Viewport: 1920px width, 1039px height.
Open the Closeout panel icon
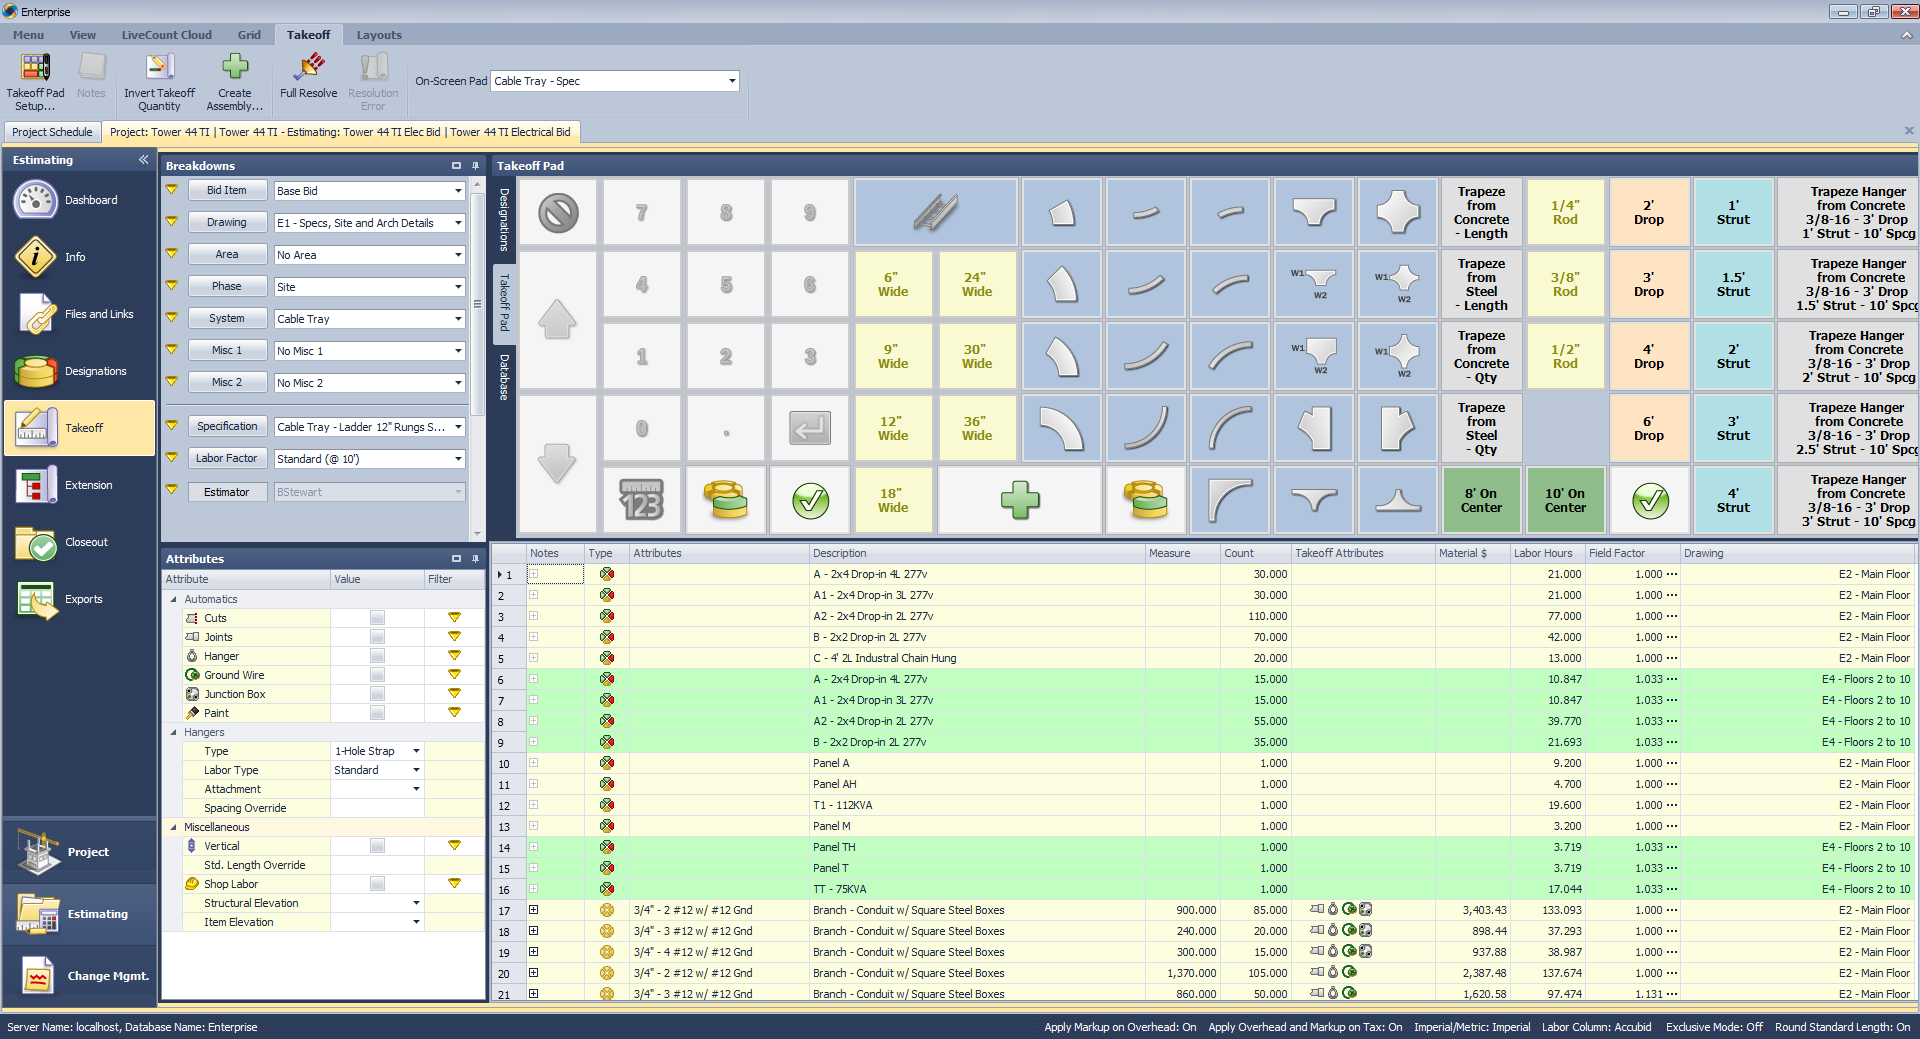[36, 542]
